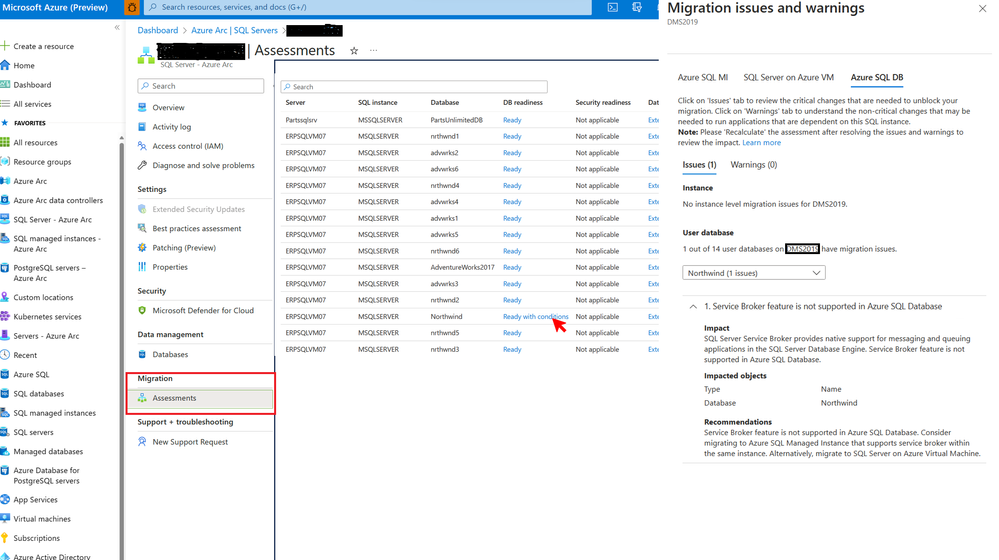Open Azure Arc data controllers
The height and width of the screenshot is (560, 999).
click(x=57, y=200)
